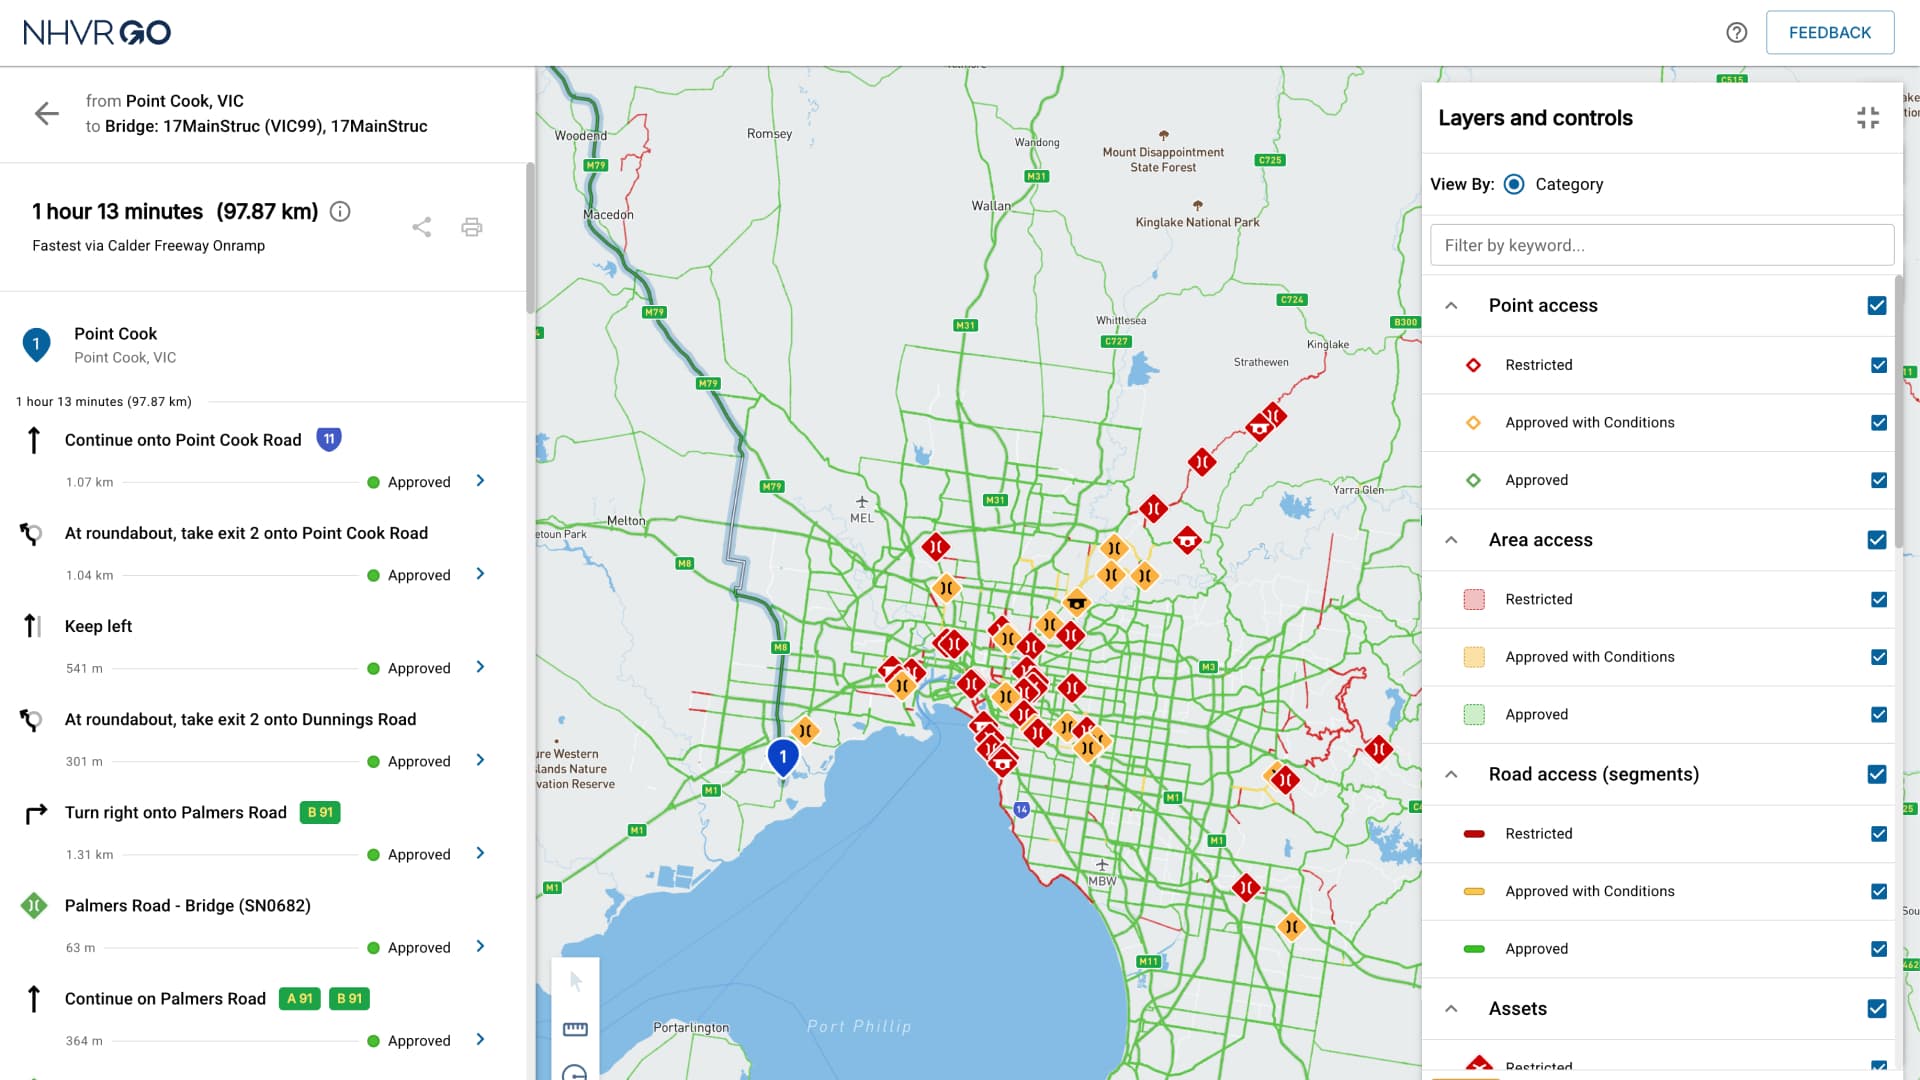Select the Keep left direction row
The width and height of the screenshot is (1920, 1080).
pyautogui.click(x=263, y=646)
